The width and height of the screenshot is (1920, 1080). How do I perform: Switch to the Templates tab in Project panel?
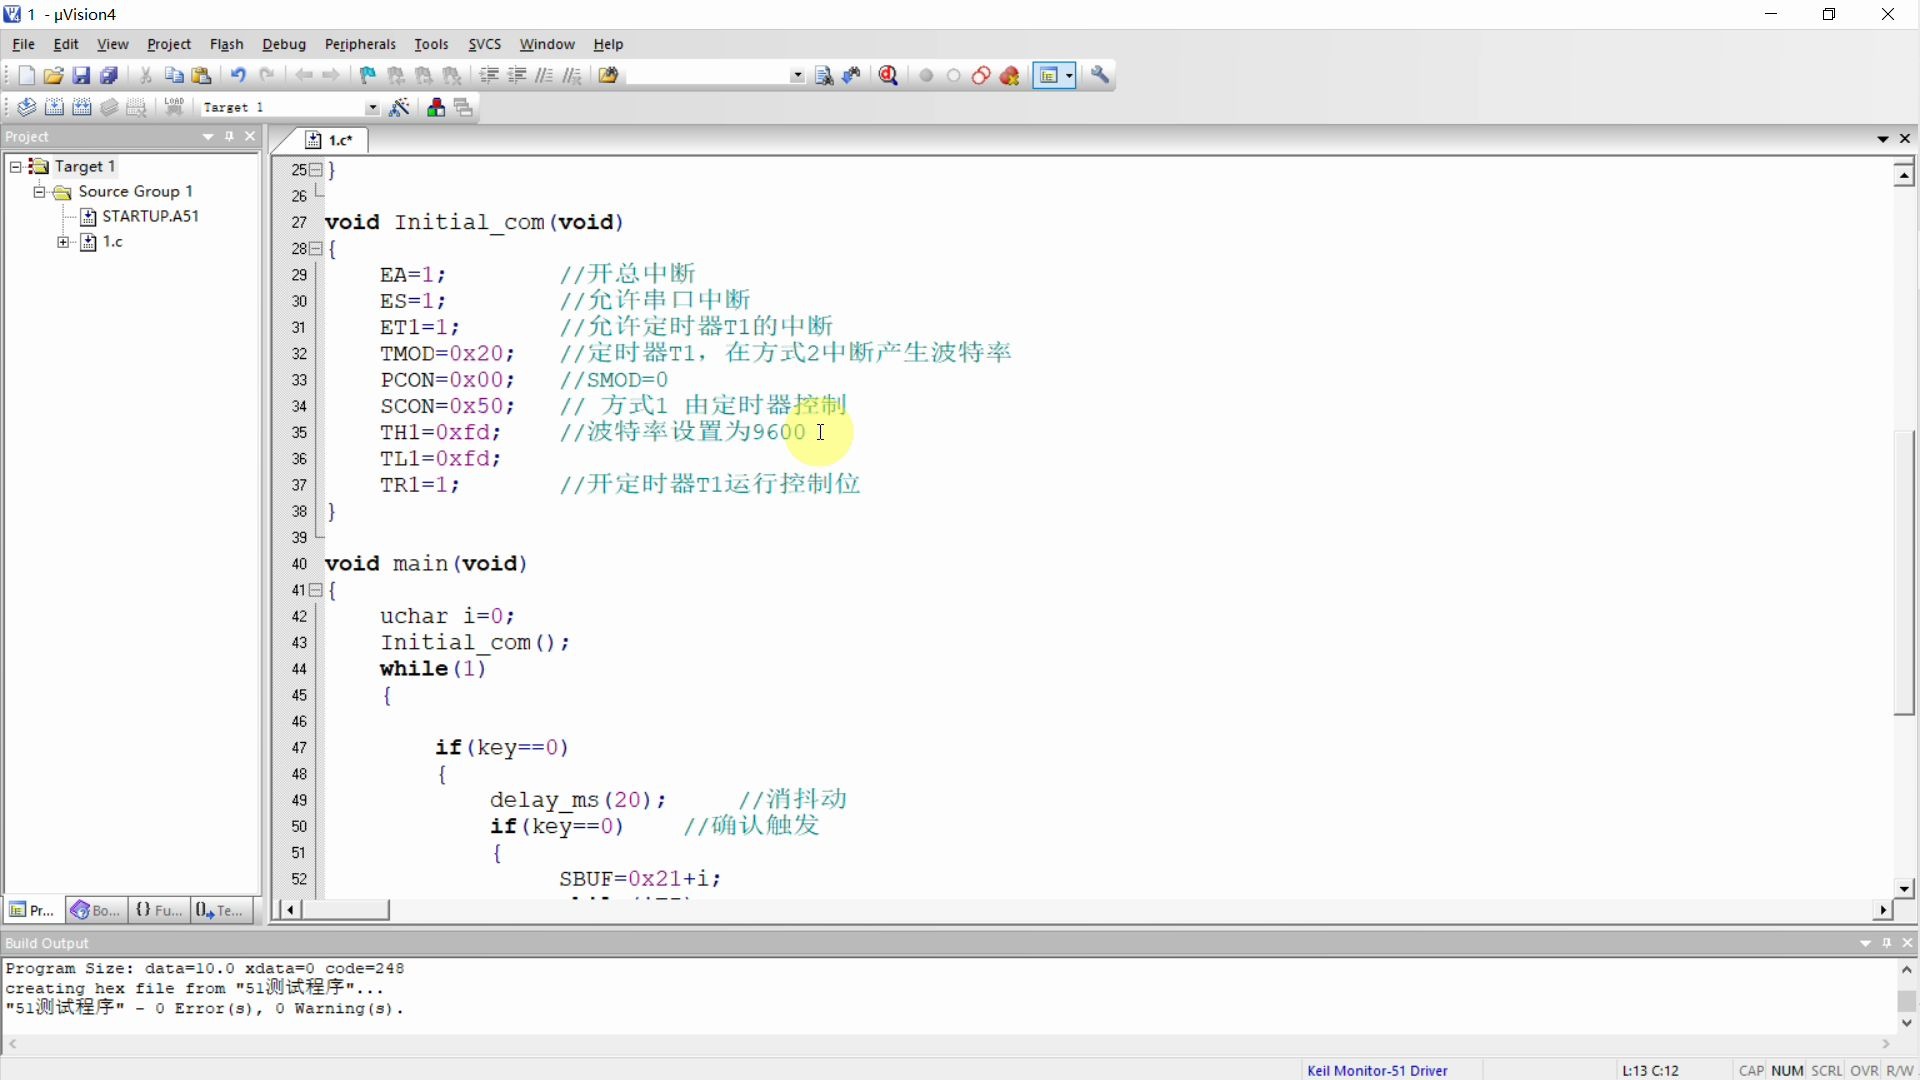pyautogui.click(x=221, y=910)
